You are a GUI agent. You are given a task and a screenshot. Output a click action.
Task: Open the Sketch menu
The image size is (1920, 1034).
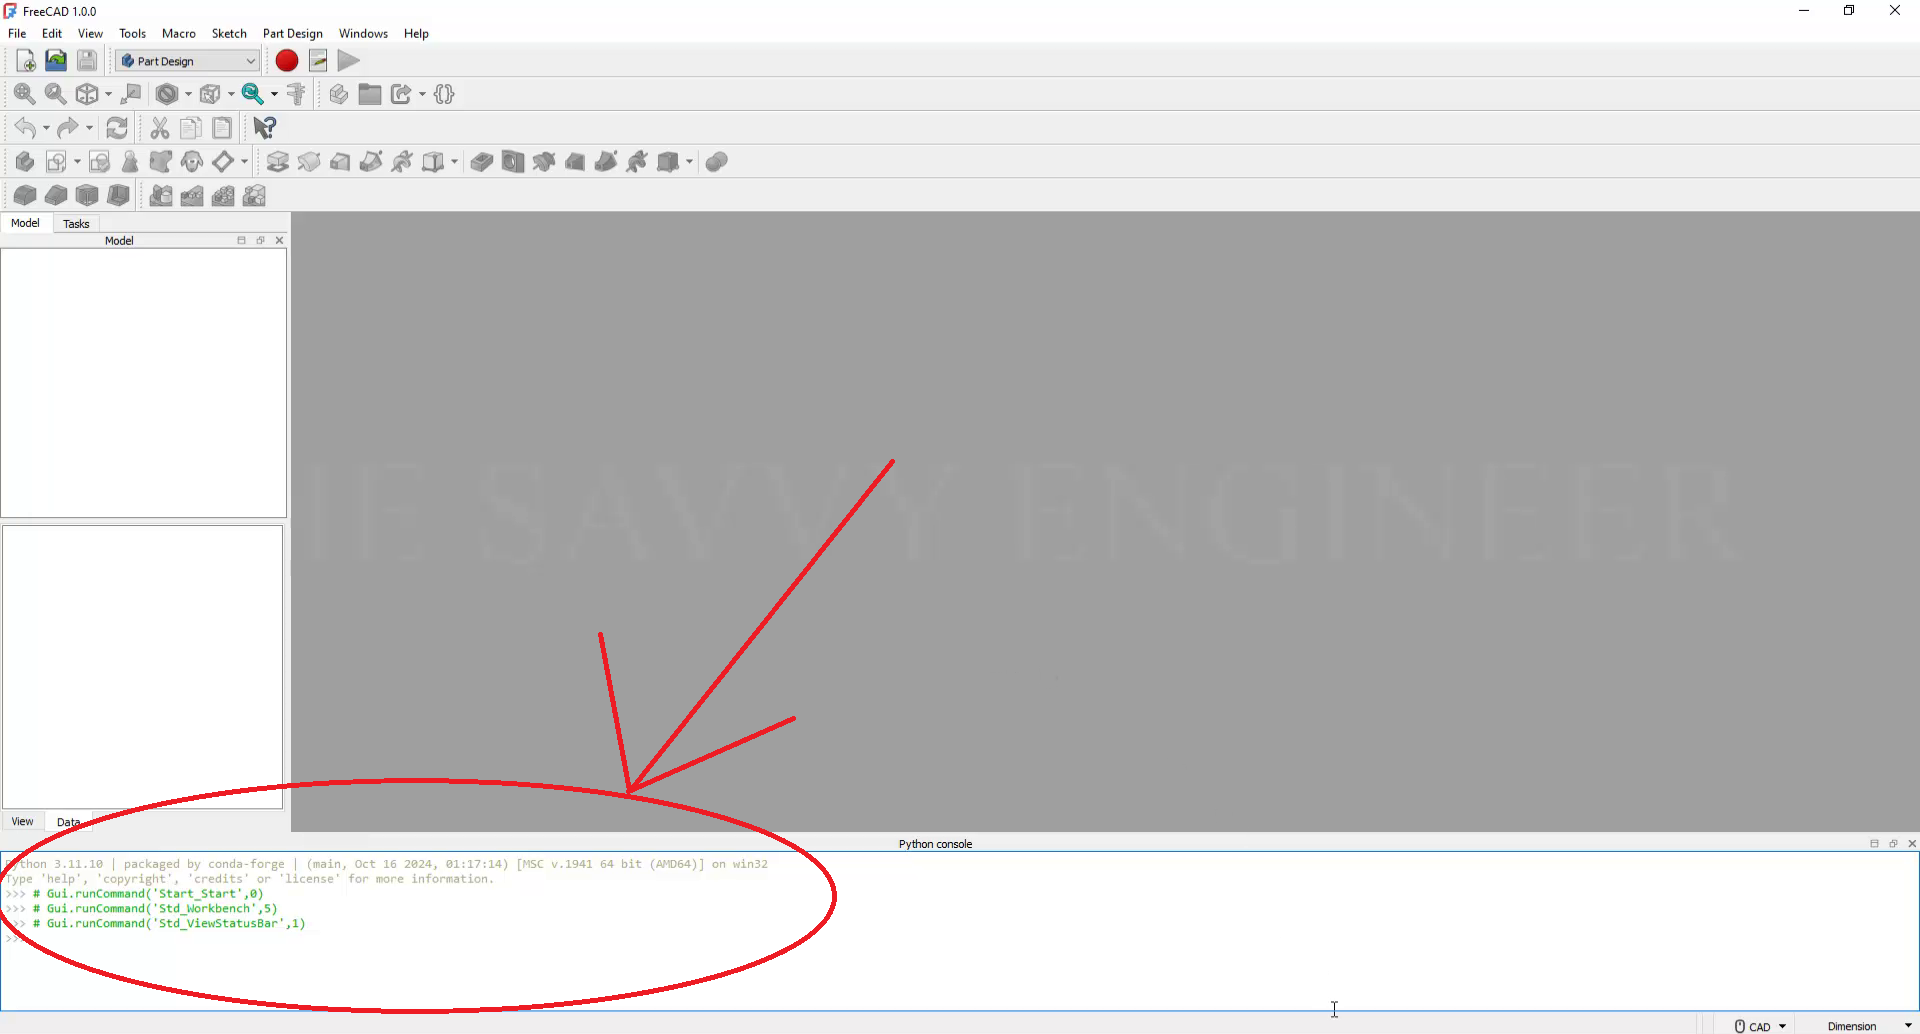click(228, 33)
